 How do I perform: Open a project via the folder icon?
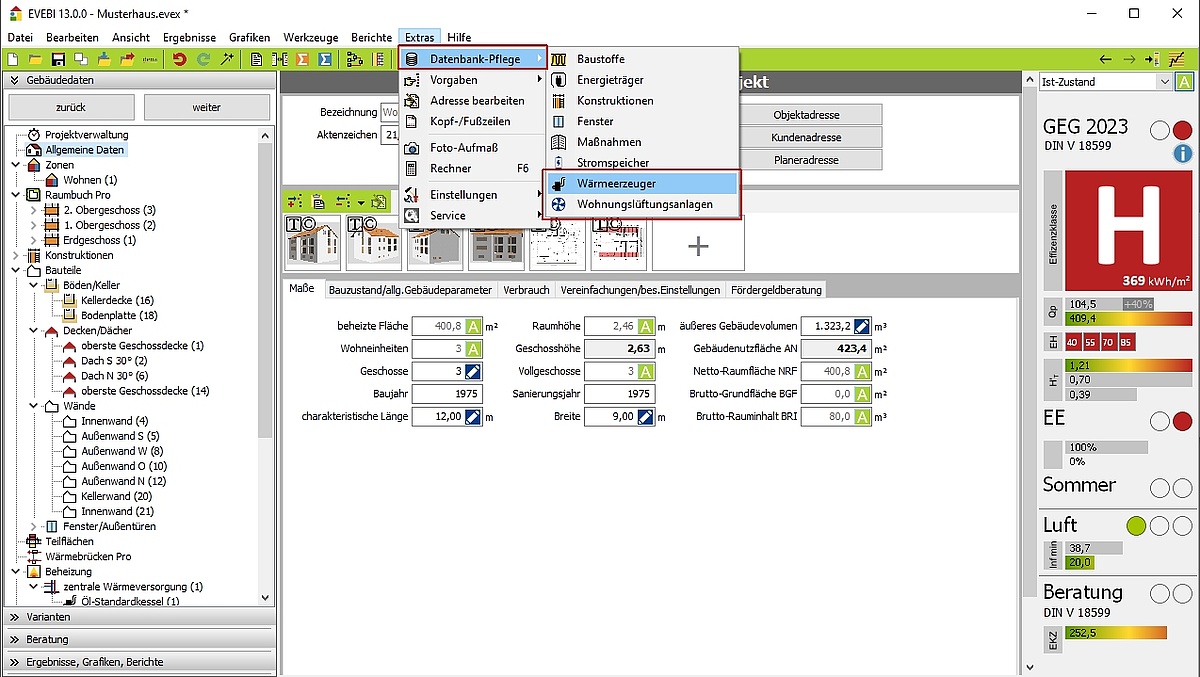tap(35, 59)
